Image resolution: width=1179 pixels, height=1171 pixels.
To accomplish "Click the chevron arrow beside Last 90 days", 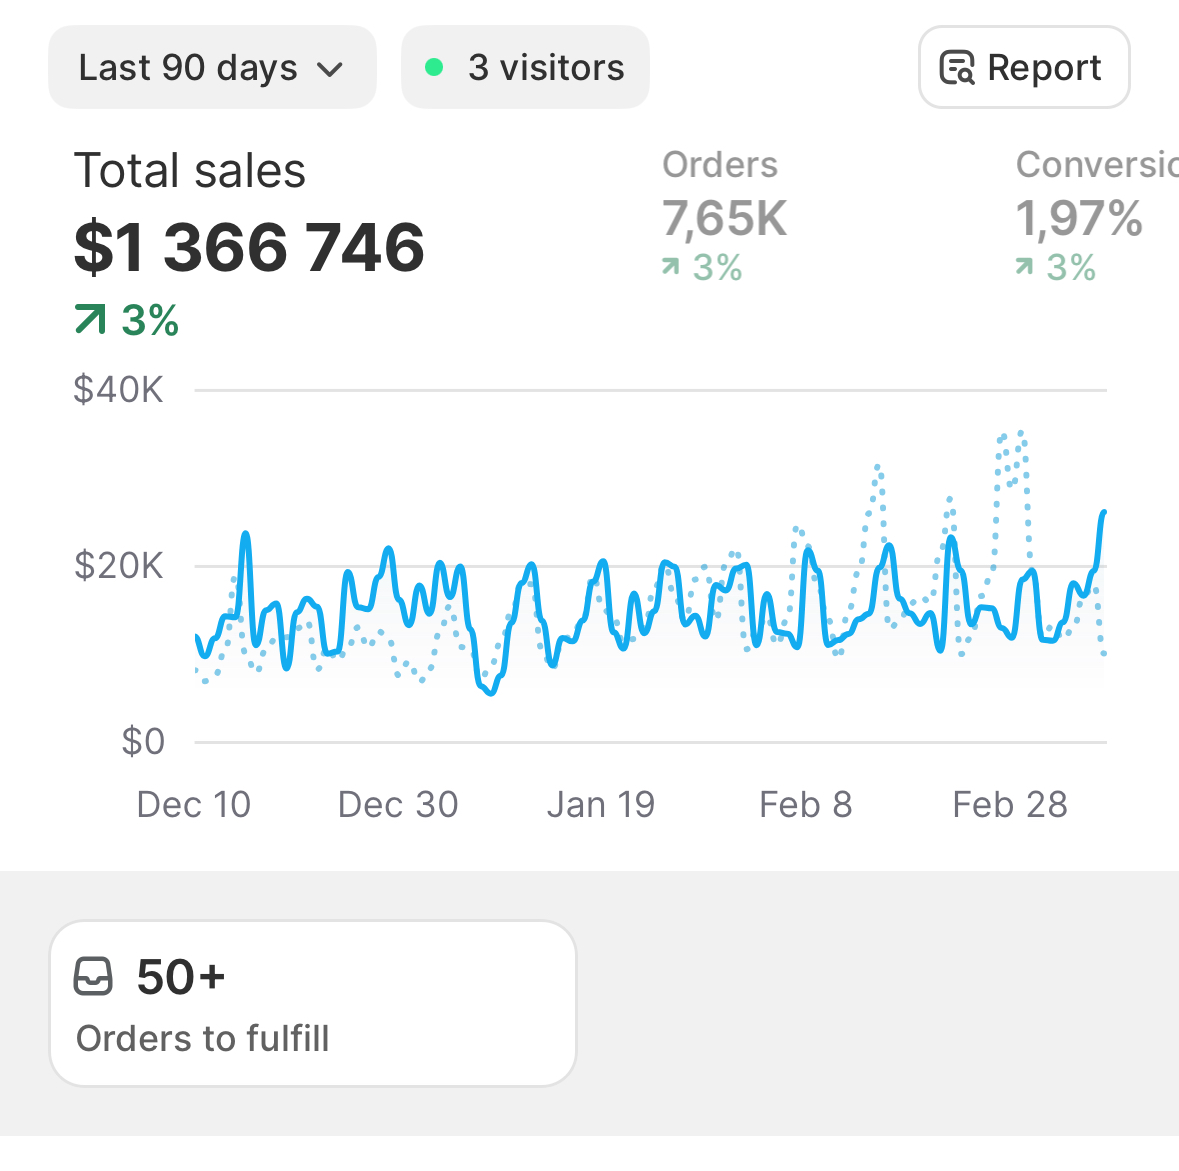I will (x=329, y=70).
